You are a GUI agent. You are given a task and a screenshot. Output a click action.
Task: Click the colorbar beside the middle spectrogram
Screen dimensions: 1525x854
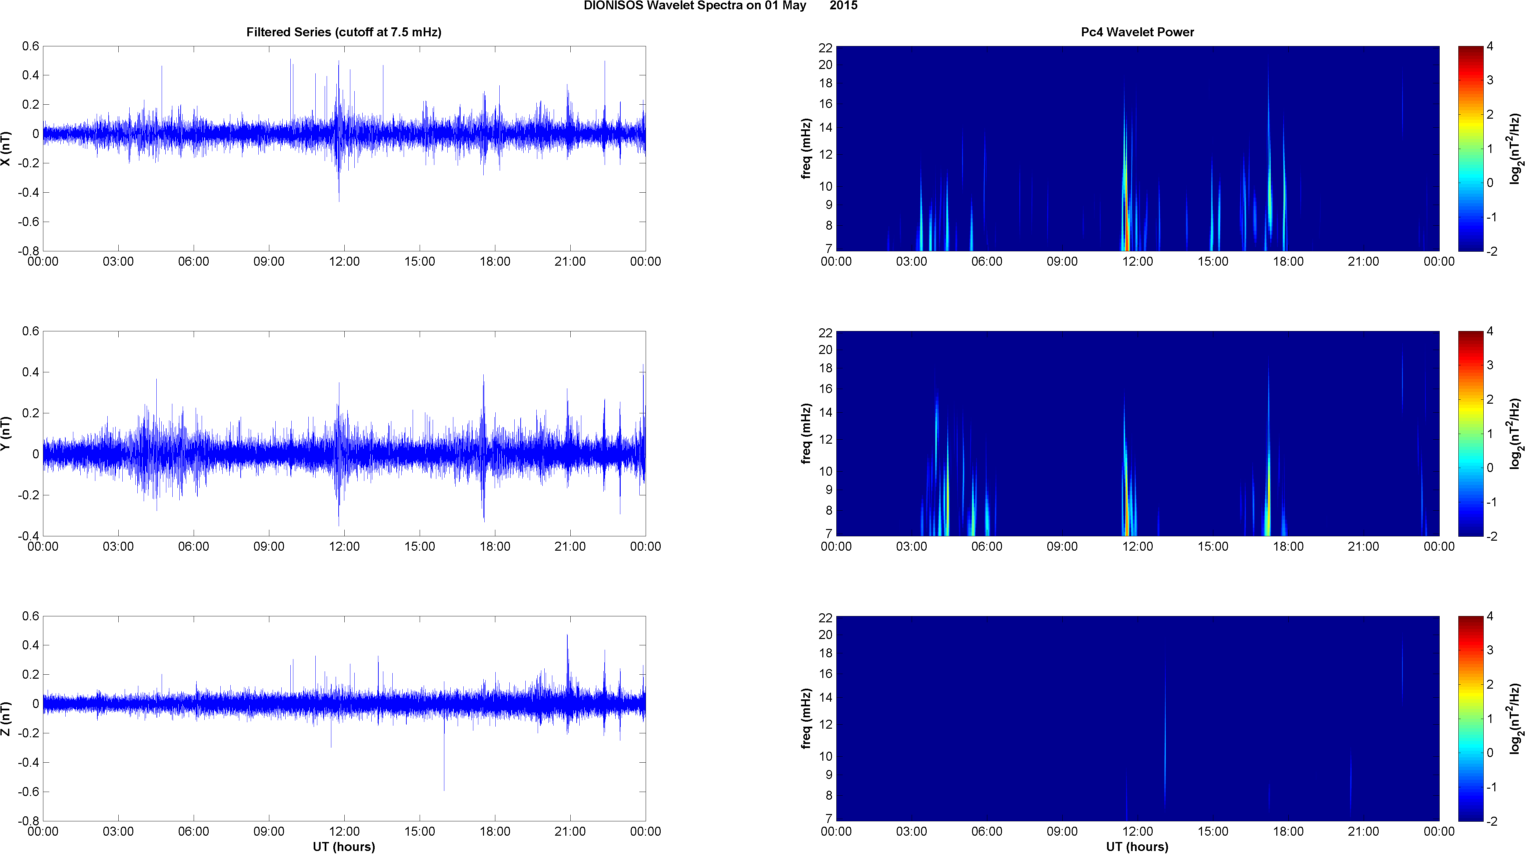[1470, 433]
